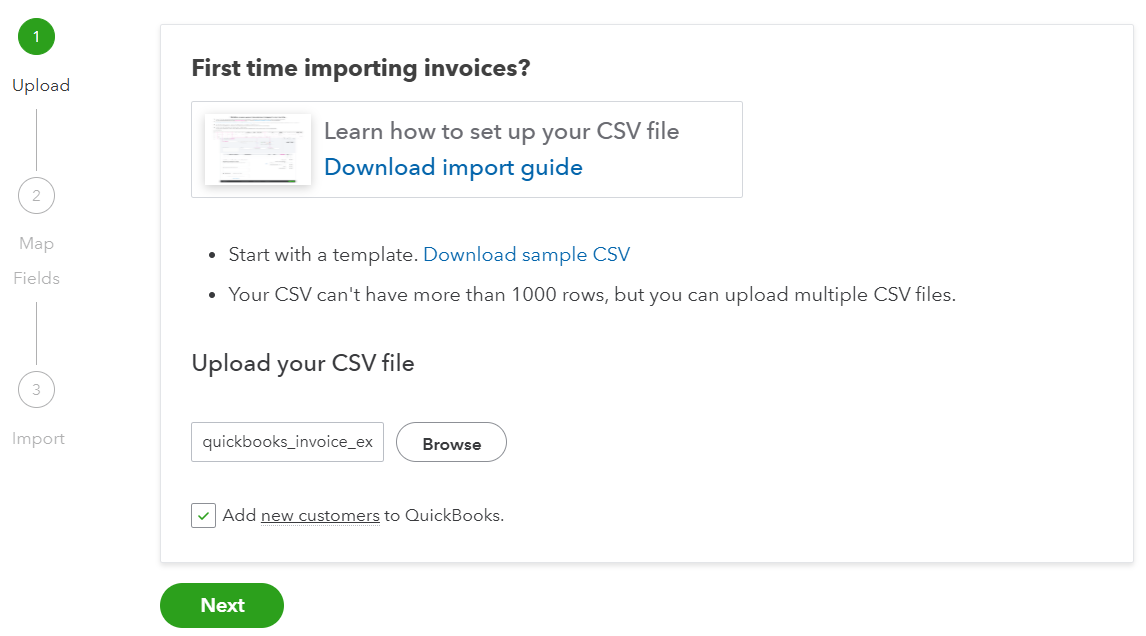Click the underlined new customers link

[x=320, y=515]
